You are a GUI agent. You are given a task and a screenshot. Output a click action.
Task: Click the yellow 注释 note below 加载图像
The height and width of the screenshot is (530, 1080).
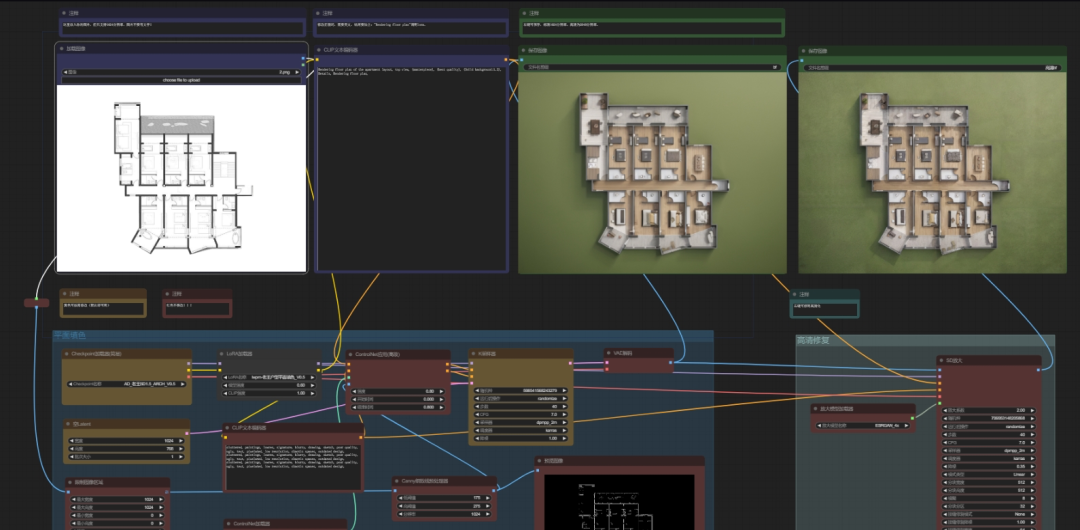coord(103,303)
